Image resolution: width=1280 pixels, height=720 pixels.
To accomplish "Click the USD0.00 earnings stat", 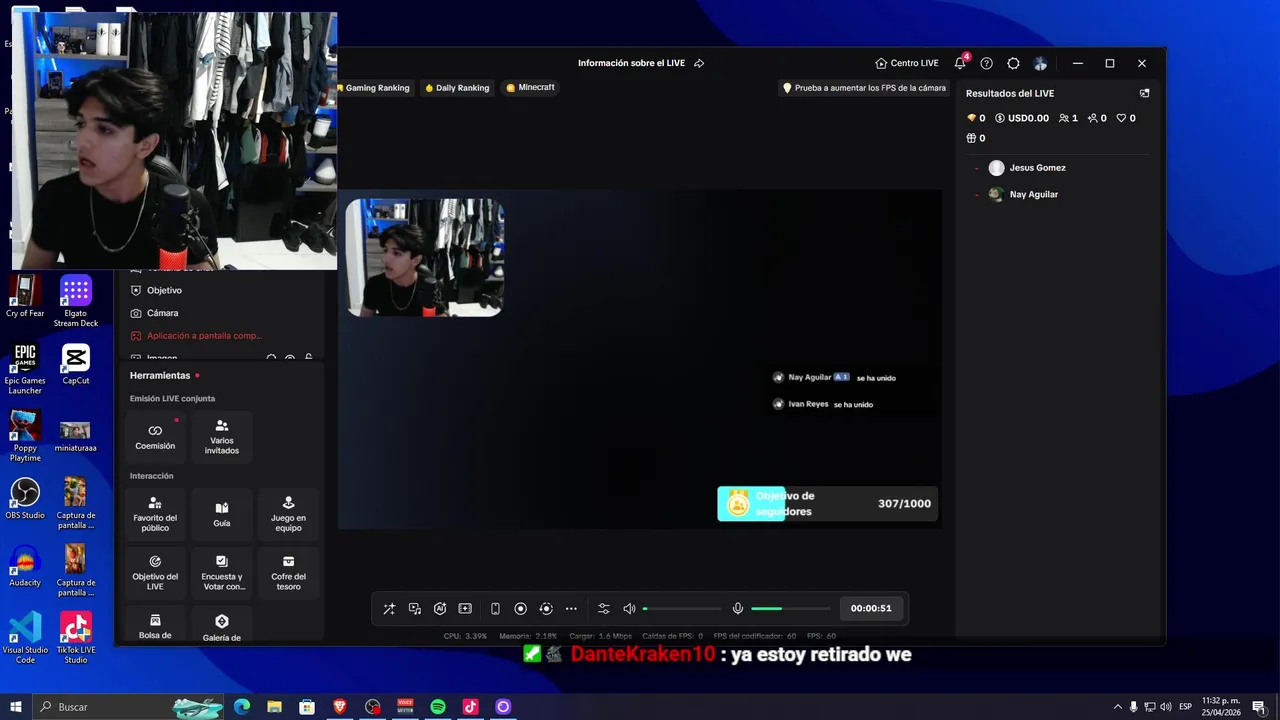I will (x=1022, y=118).
